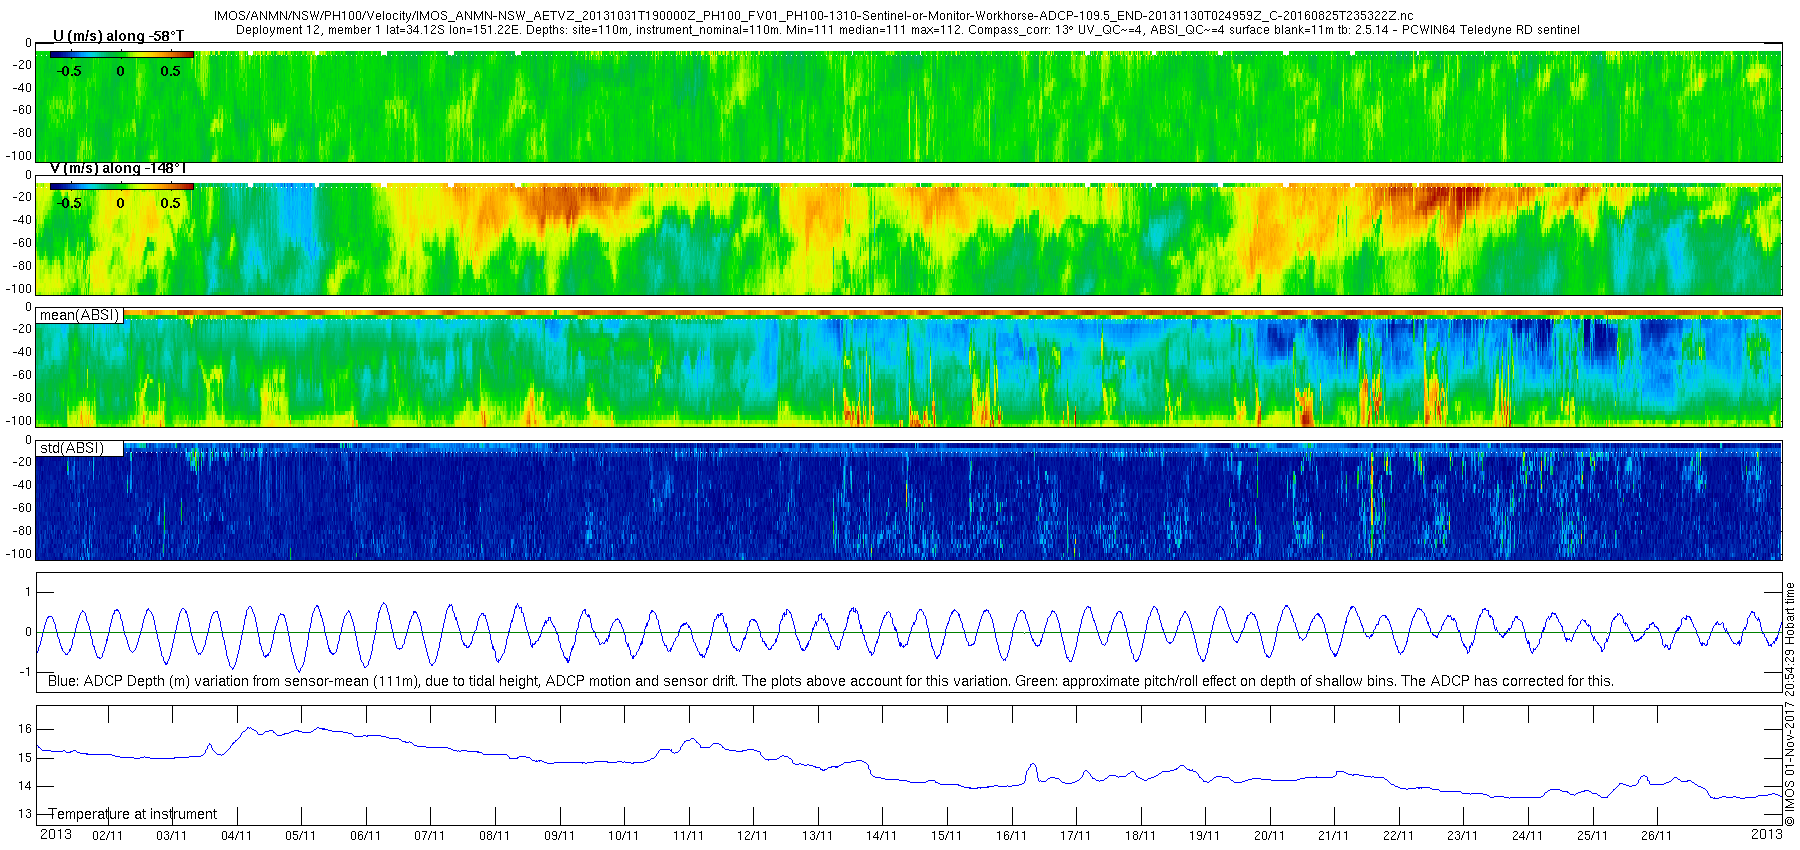The width and height of the screenshot is (1800, 850).
Task: Click the 'Temperature at instrument' label
Action: (133, 814)
